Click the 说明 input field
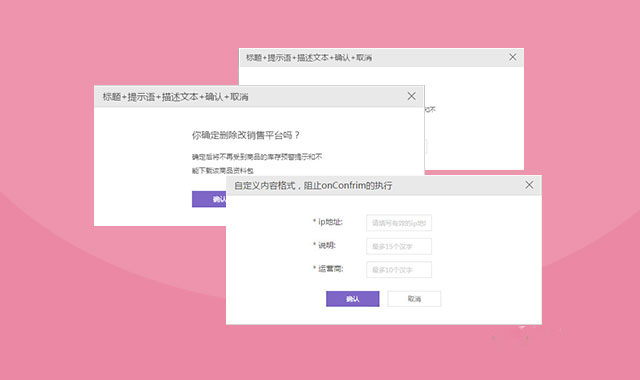Image resolution: width=640 pixels, height=380 pixels. click(399, 246)
